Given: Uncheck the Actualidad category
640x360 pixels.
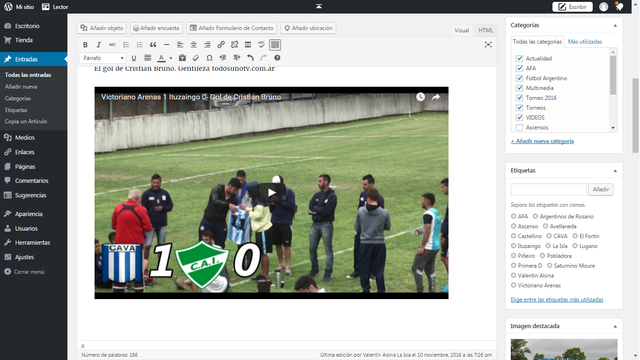Looking at the screenshot, I should pos(519,58).
